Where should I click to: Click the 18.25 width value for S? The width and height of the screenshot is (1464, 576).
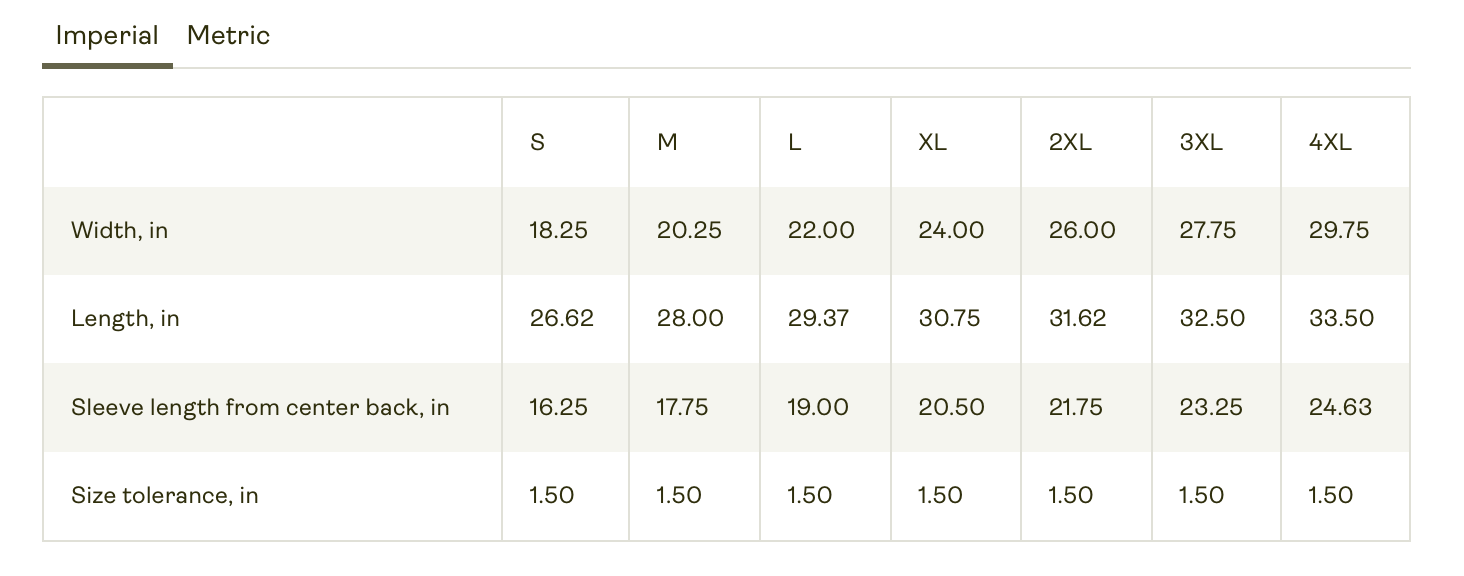coord(558,231)
